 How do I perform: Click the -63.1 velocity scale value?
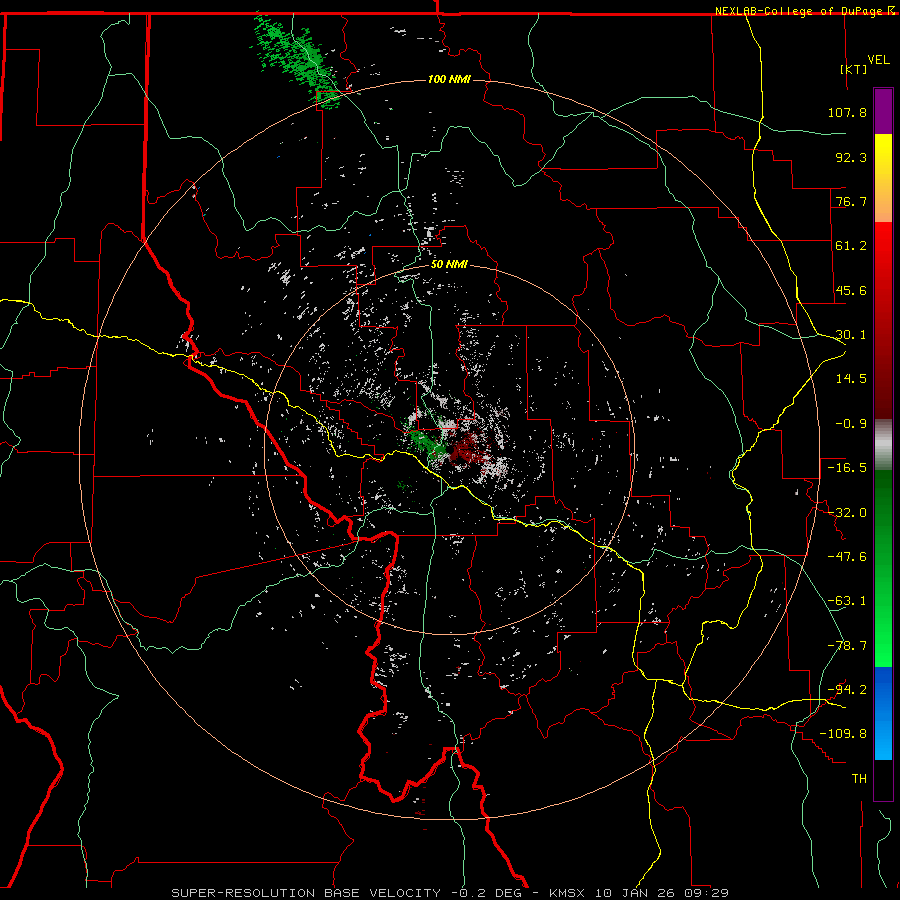847,601
